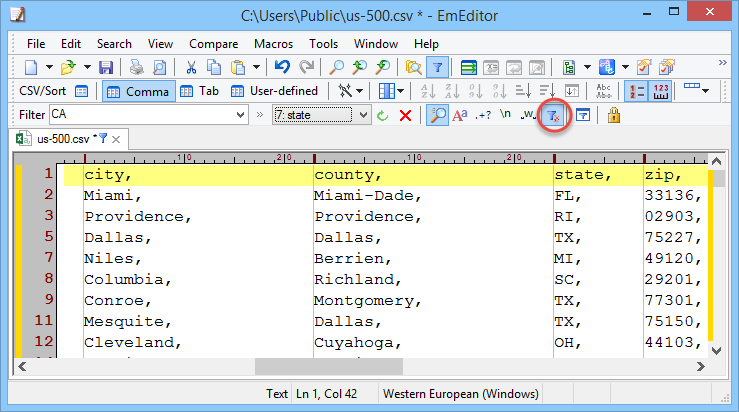The width and height of the screenshot is (739, 412).
Task: Open the Filter history dropdown arrow
Action: click(x=240, y=115)
